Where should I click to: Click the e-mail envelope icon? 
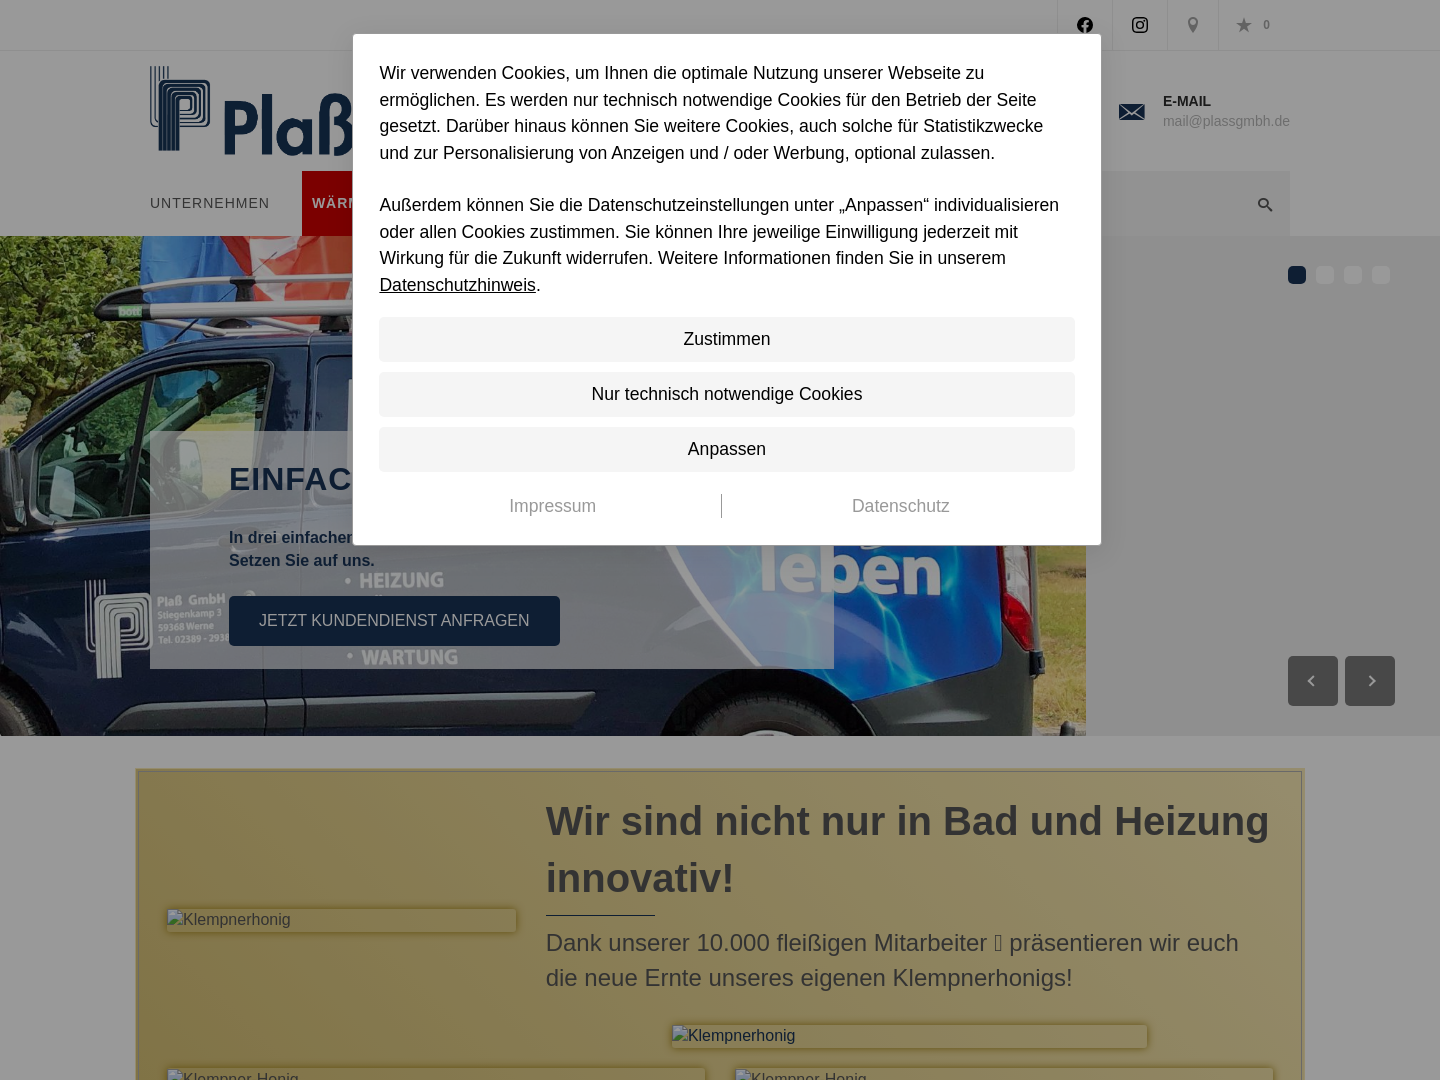pyautogui.click(x=1132, y=112)
